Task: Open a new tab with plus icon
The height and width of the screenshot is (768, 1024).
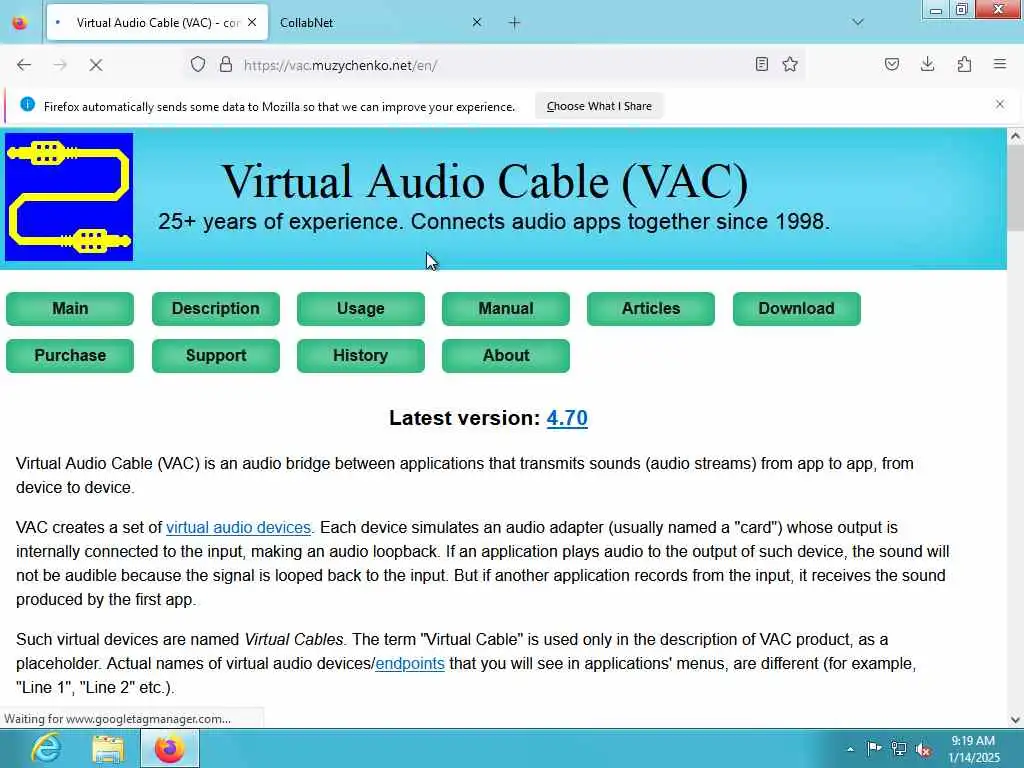Action: tap(515, 23)
